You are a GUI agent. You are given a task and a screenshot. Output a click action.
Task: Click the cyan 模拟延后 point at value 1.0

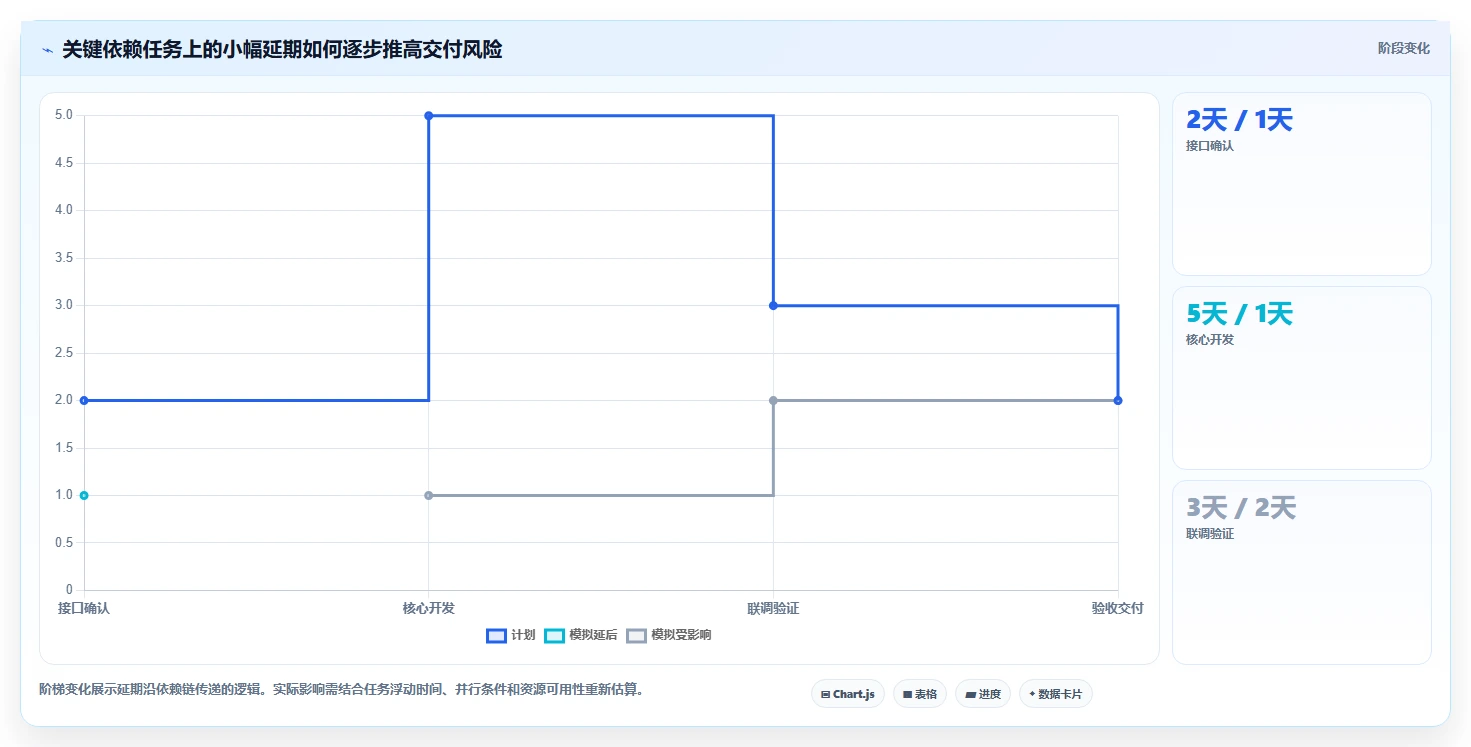coord(84,495)
